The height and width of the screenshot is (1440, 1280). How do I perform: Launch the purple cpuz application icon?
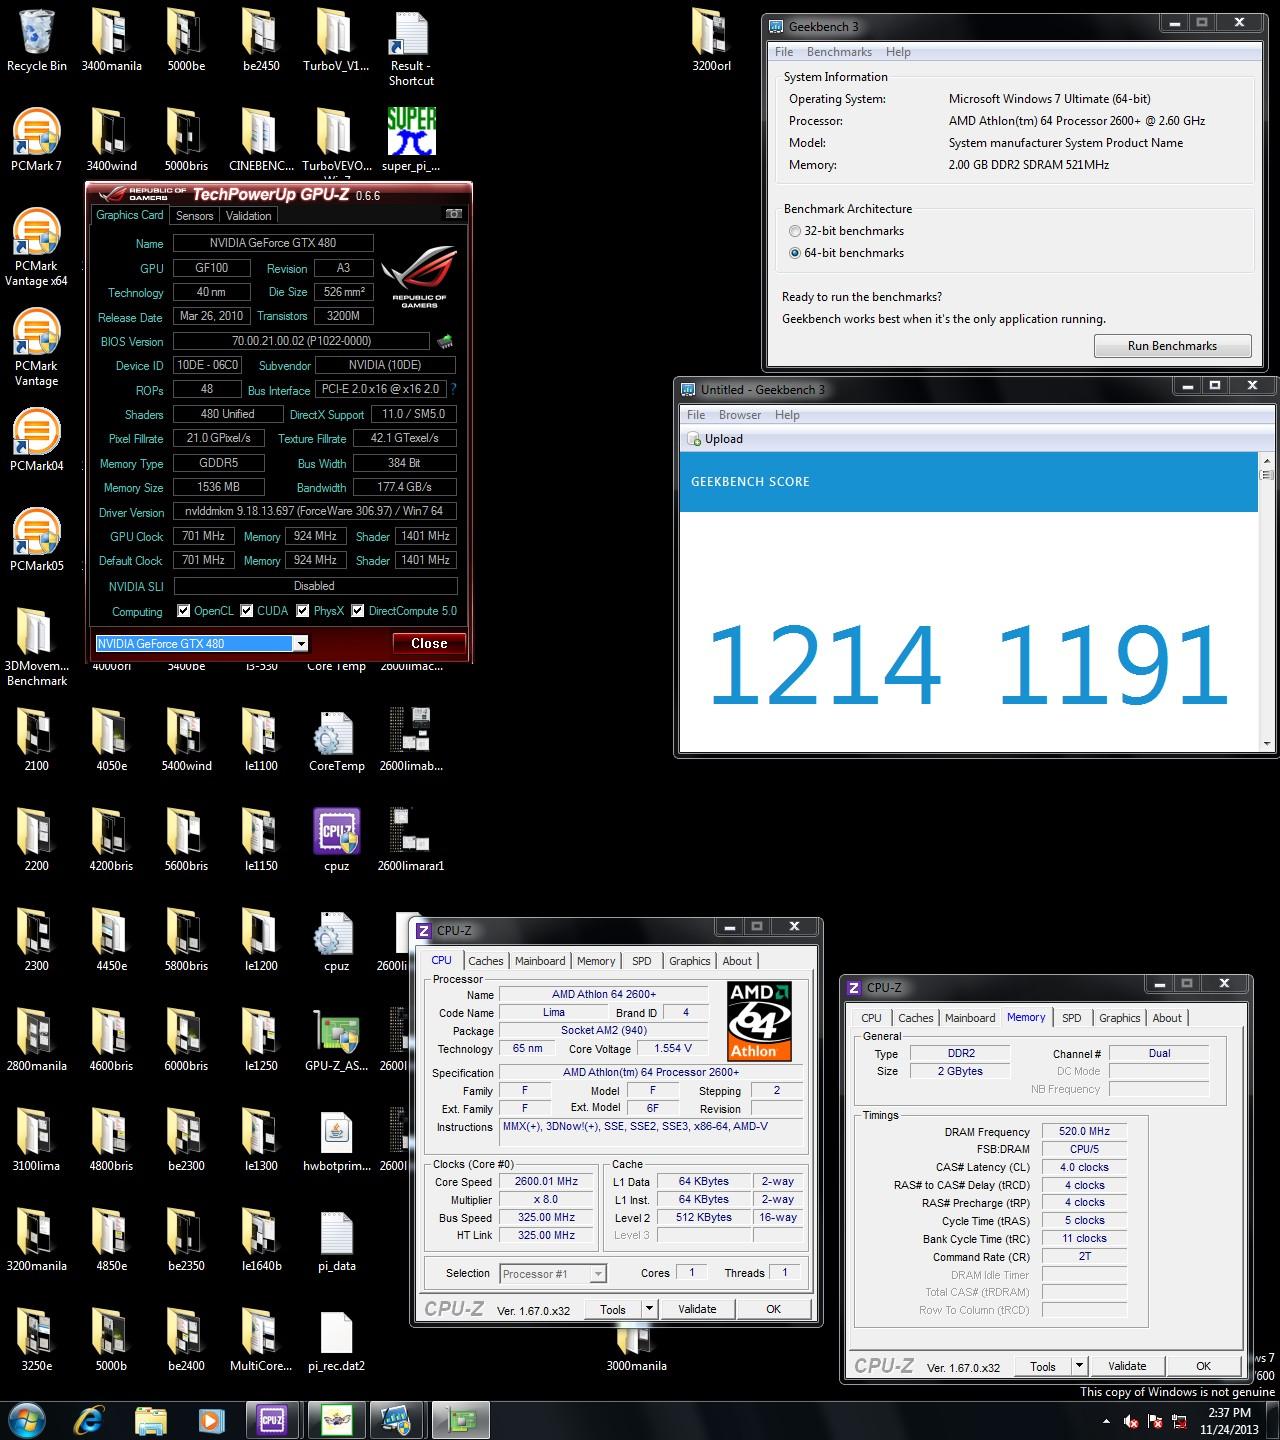[x=336, y=841]
